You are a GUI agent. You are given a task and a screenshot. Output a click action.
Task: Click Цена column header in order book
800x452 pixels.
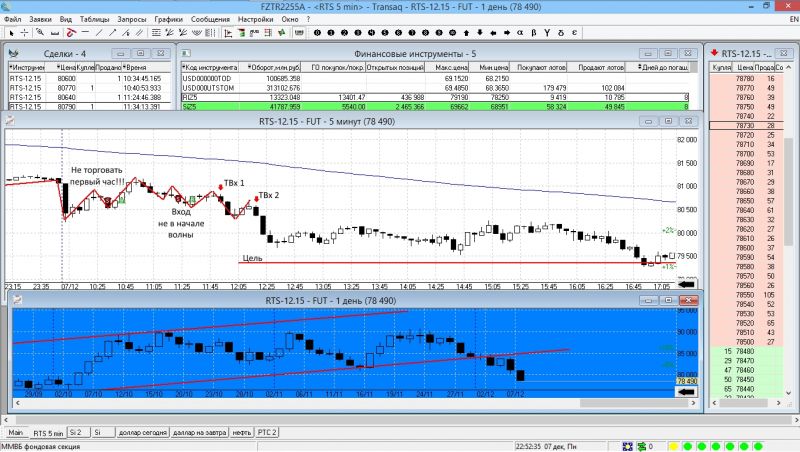click(744, 67)
